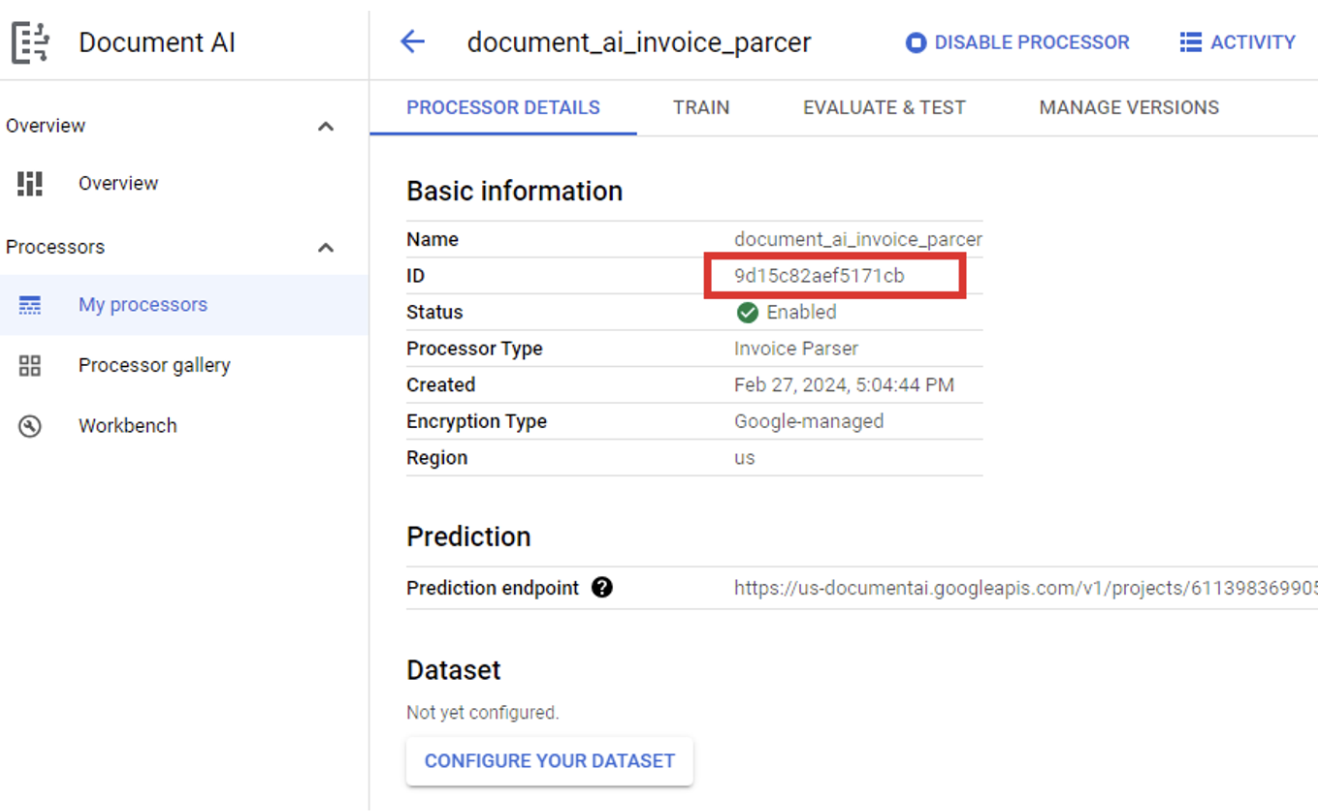This screenshot has height=812, width=1318.
Task: Click the page title document_ai_invoice_parcer
Action: coord(639,43)
